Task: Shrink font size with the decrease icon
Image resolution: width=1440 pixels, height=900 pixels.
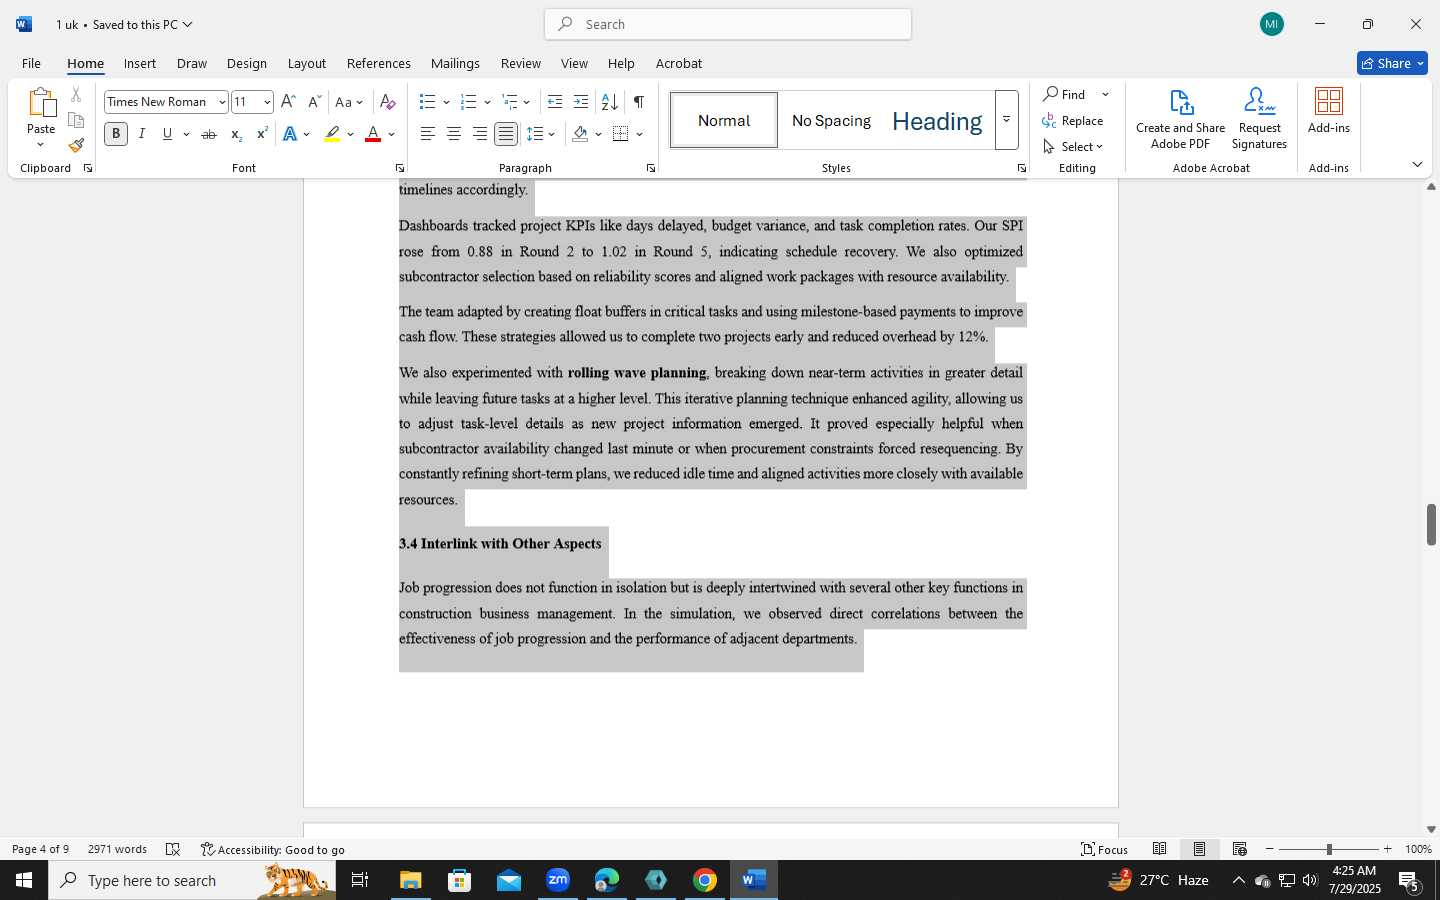Action: tap(314, 102)
